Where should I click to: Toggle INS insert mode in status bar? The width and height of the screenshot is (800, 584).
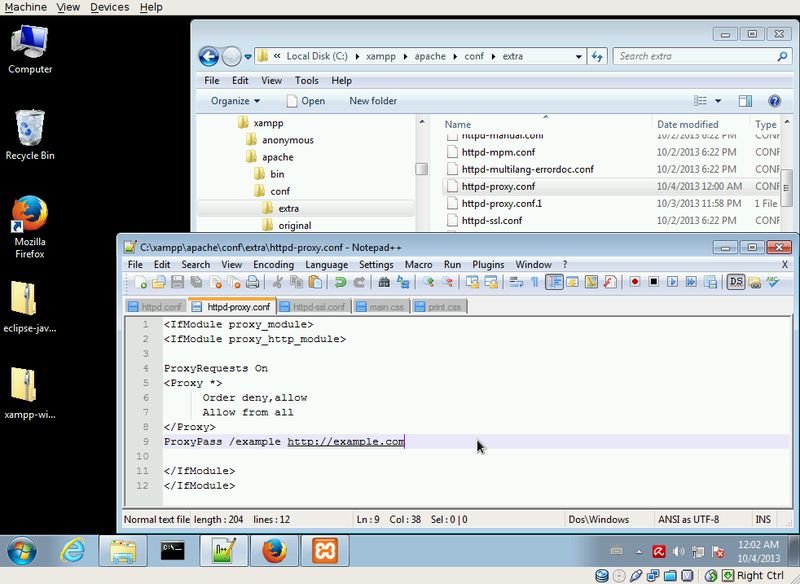[763, 519]
